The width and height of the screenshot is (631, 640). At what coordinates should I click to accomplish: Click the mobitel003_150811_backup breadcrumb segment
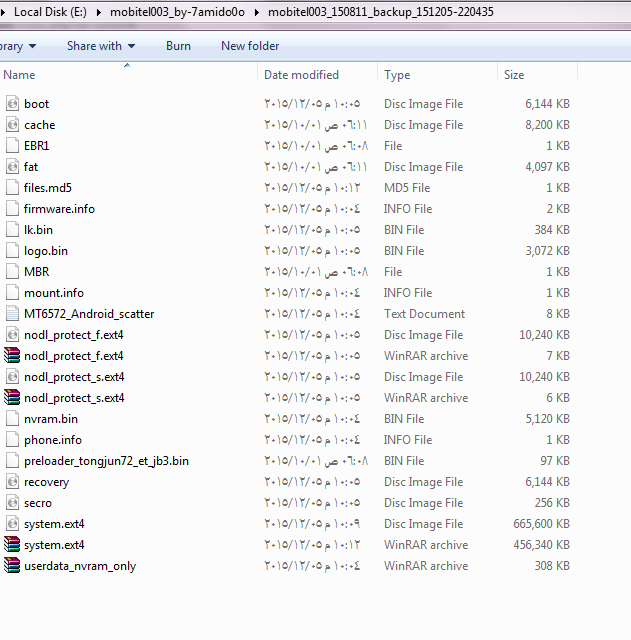pyautogui.click(x=381, y=12)
